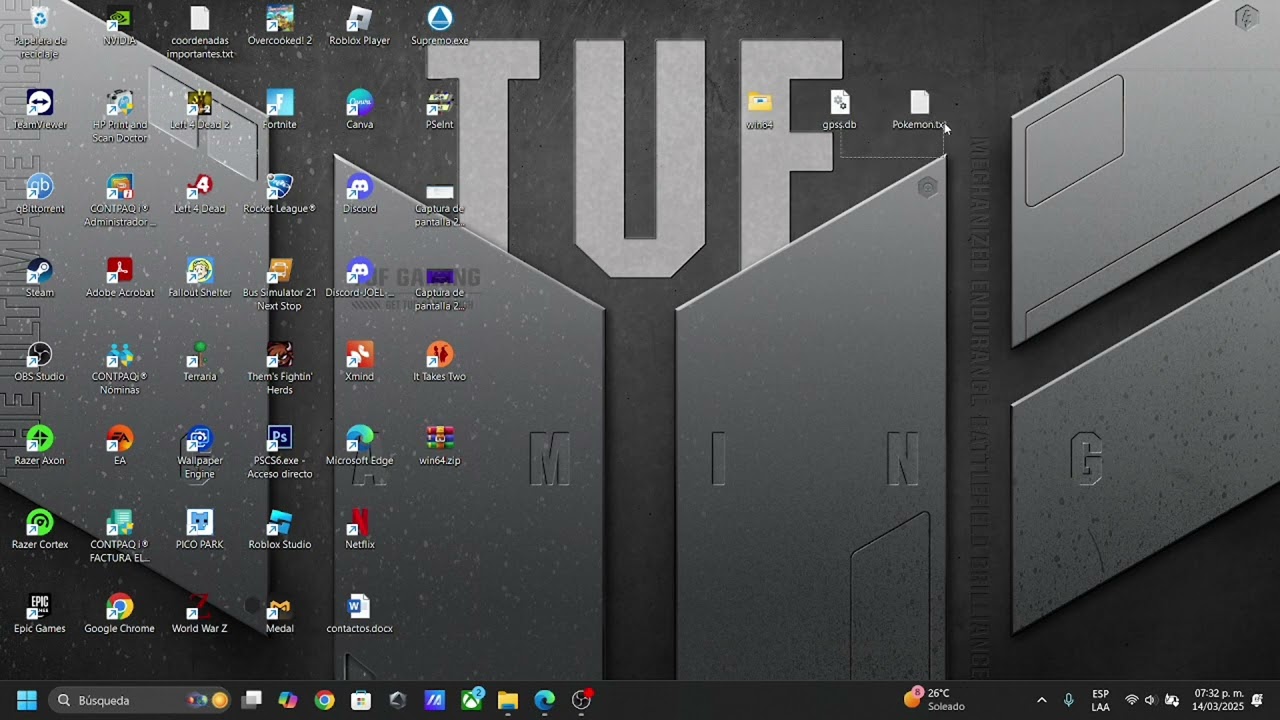The image size is (1280, 720).
Task: Select the gpss.db file
Action: coord(840,110)
